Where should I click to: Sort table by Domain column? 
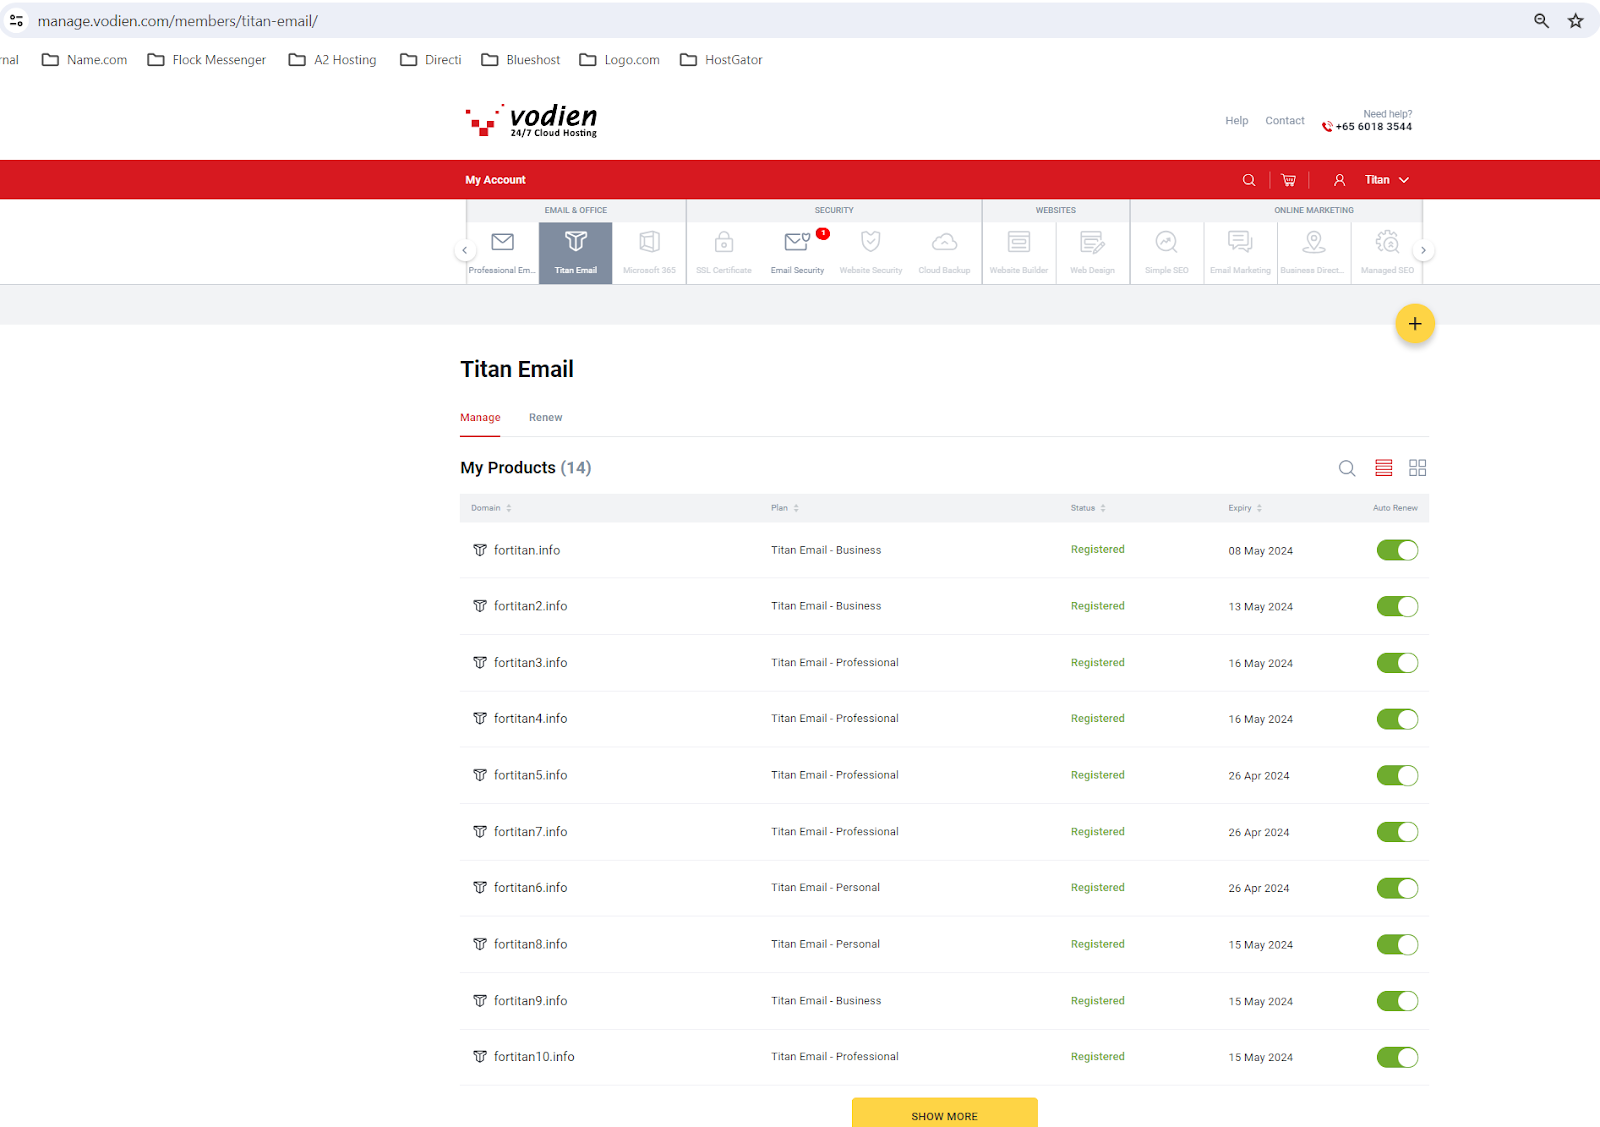coord(491,508)
